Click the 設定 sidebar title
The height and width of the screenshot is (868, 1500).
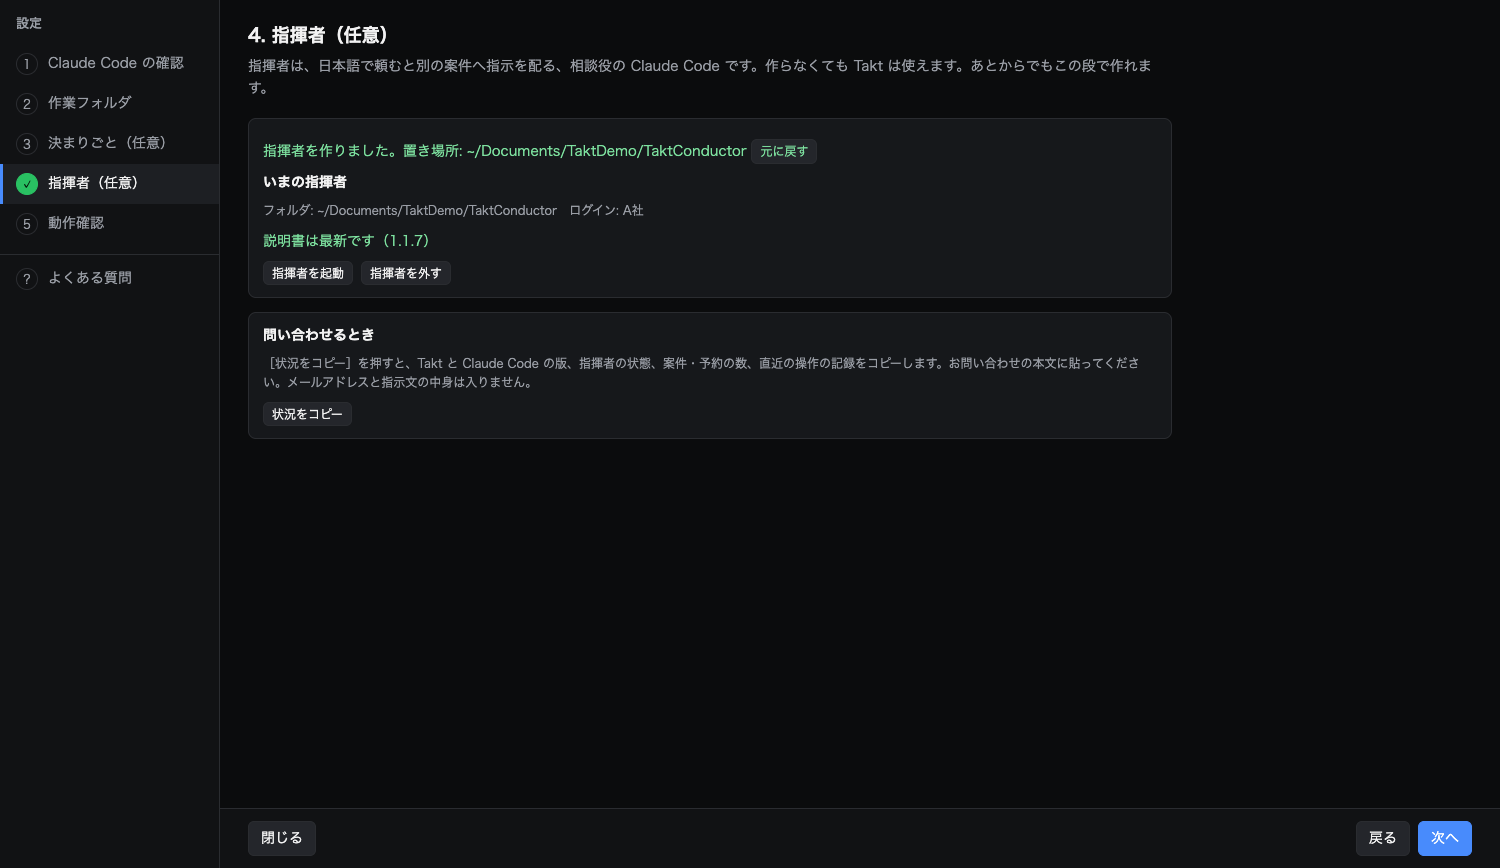pyautogui.click(x=29, y=23)
